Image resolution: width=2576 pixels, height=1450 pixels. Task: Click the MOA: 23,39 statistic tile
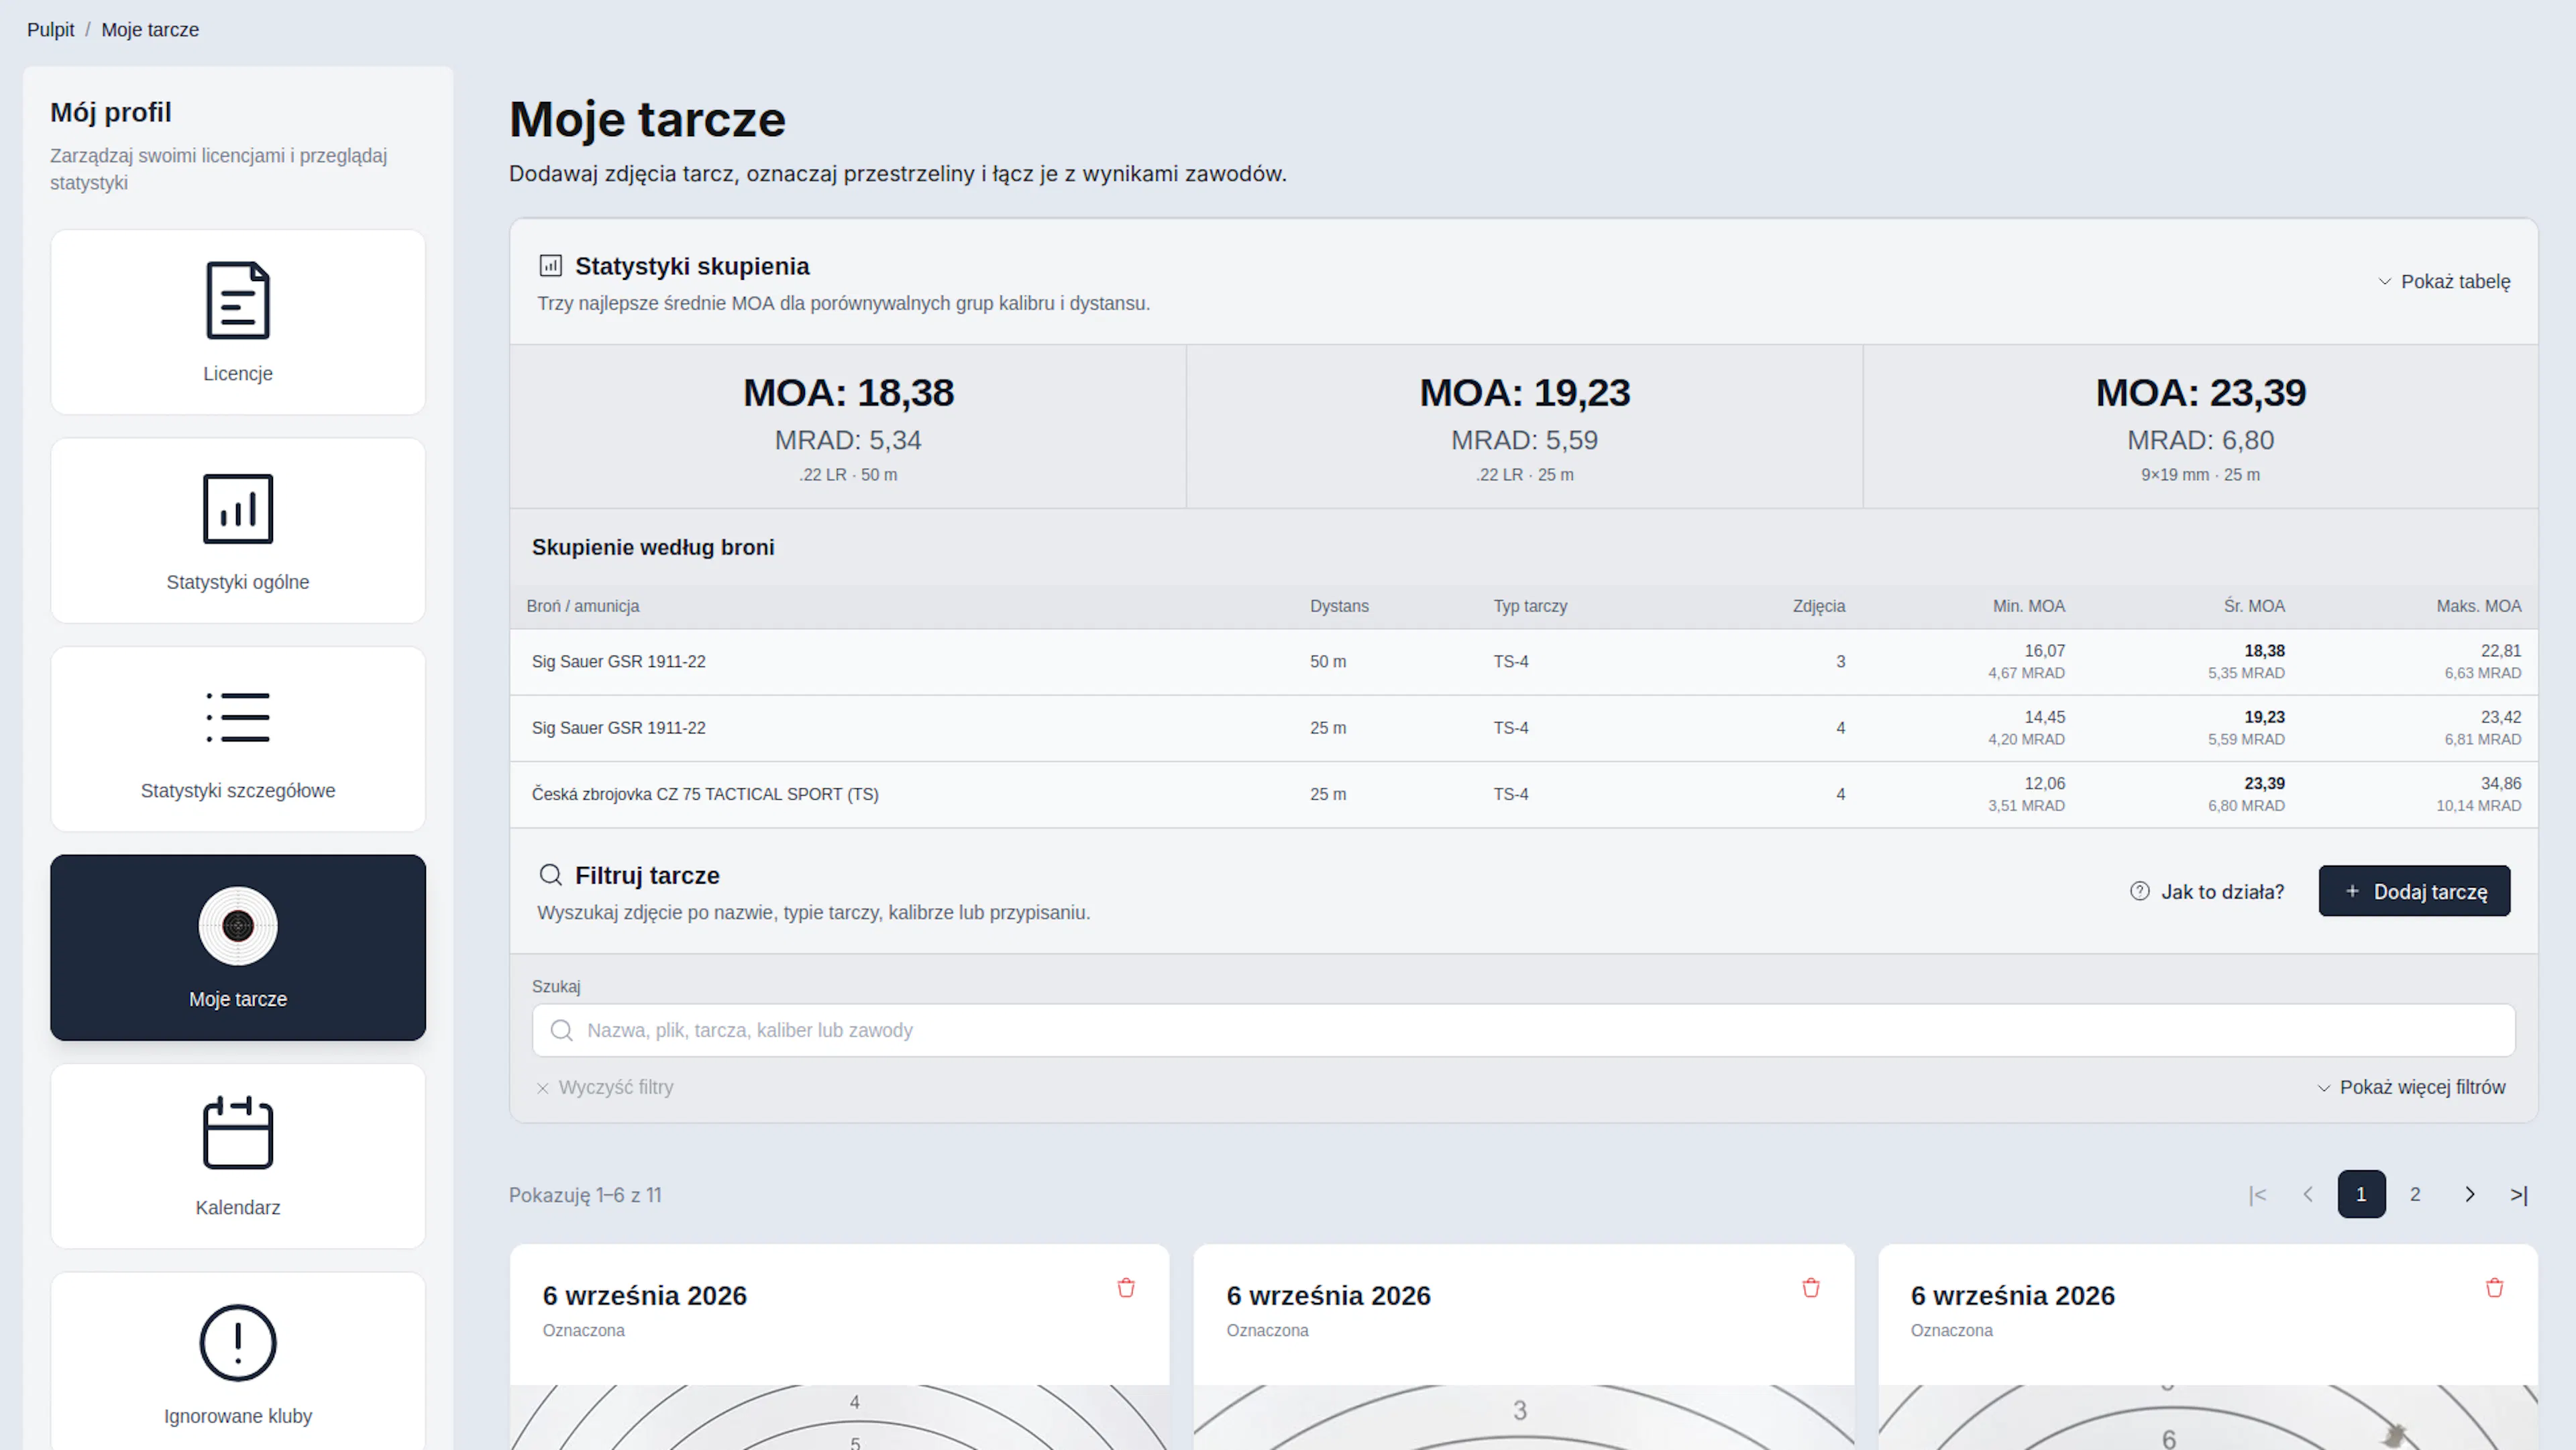(x=2200, y=427)
